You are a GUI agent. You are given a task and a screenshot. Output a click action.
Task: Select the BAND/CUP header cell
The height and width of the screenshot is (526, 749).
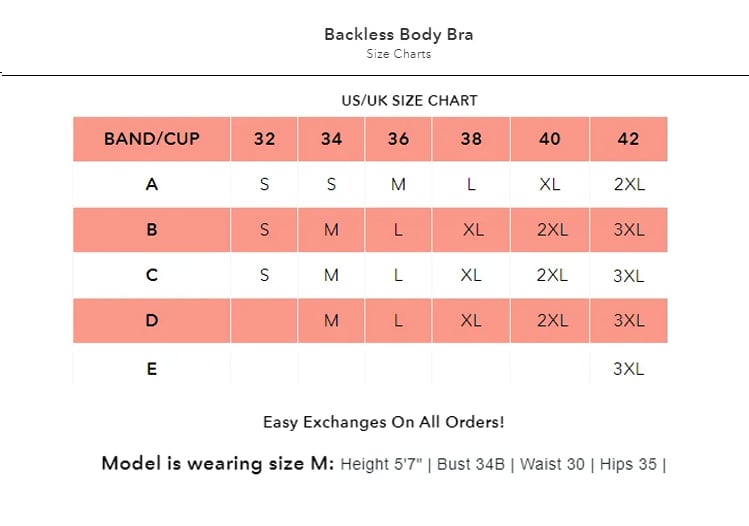pyautogui.click(x=152, y=139)
